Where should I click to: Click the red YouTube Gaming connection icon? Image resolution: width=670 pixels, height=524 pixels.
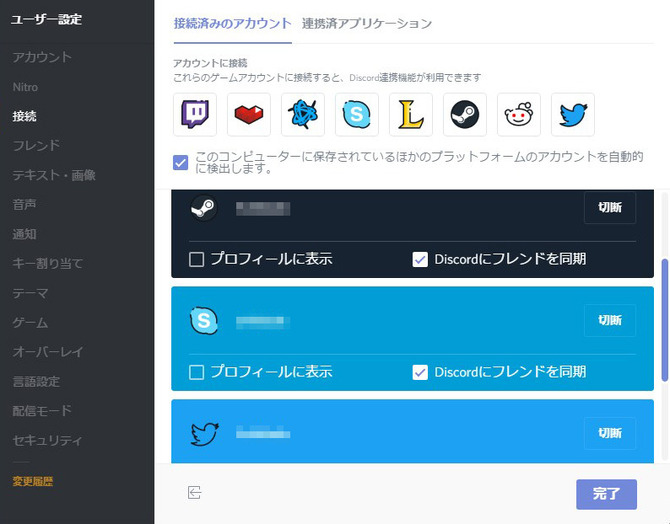click(x=249, y=115)
